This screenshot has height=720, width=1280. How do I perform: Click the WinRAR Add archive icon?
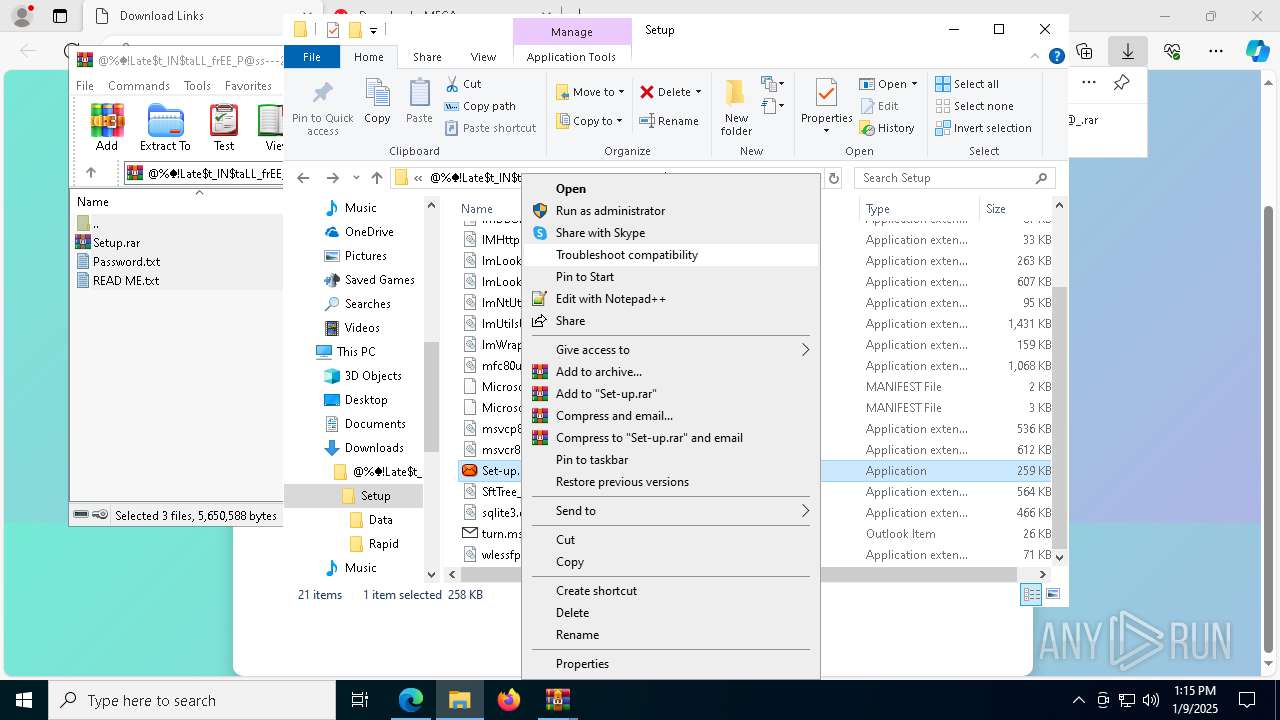click(107, 120)
